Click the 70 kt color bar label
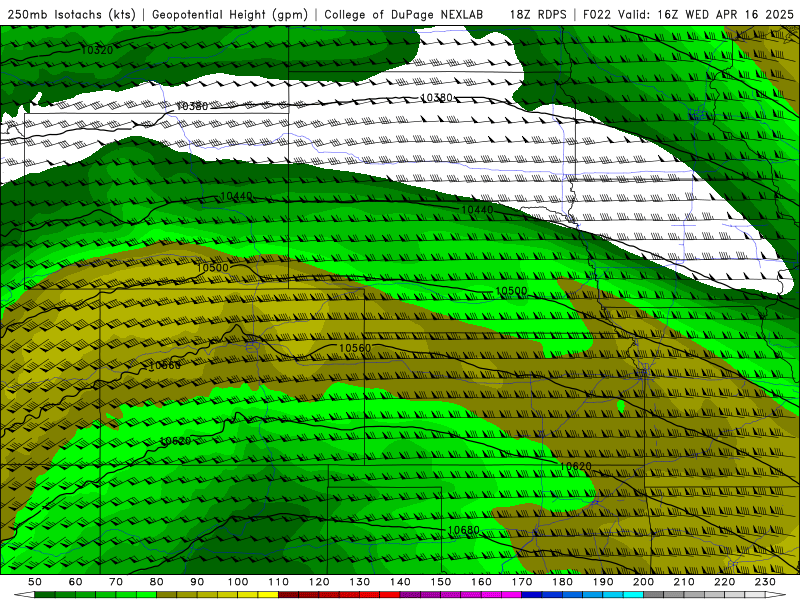The width and height of the screenshot is (800, 600). (x=116, y=582)
